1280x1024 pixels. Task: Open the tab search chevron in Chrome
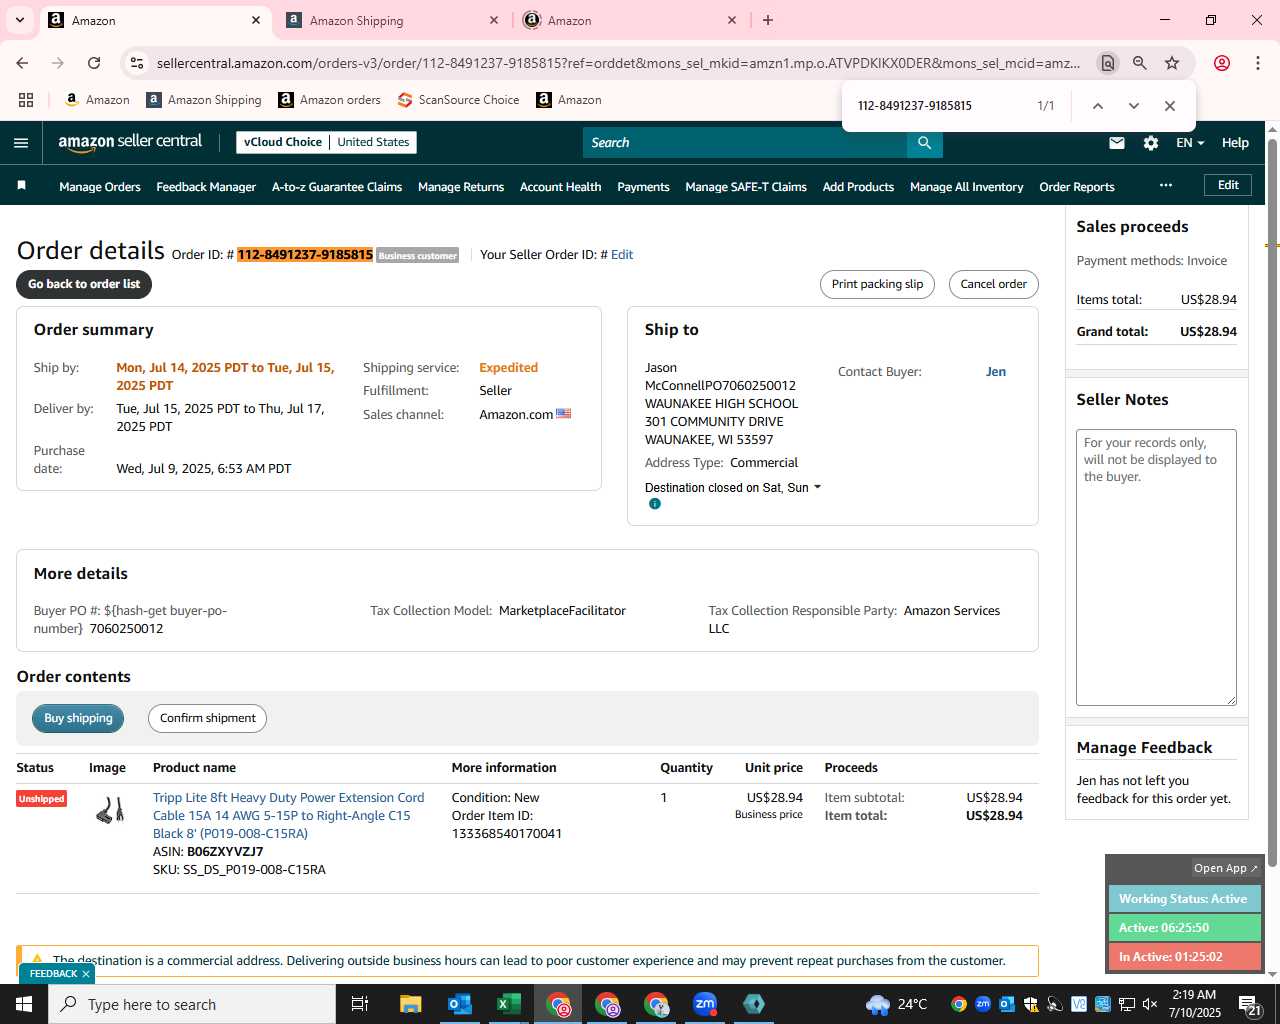20,20
